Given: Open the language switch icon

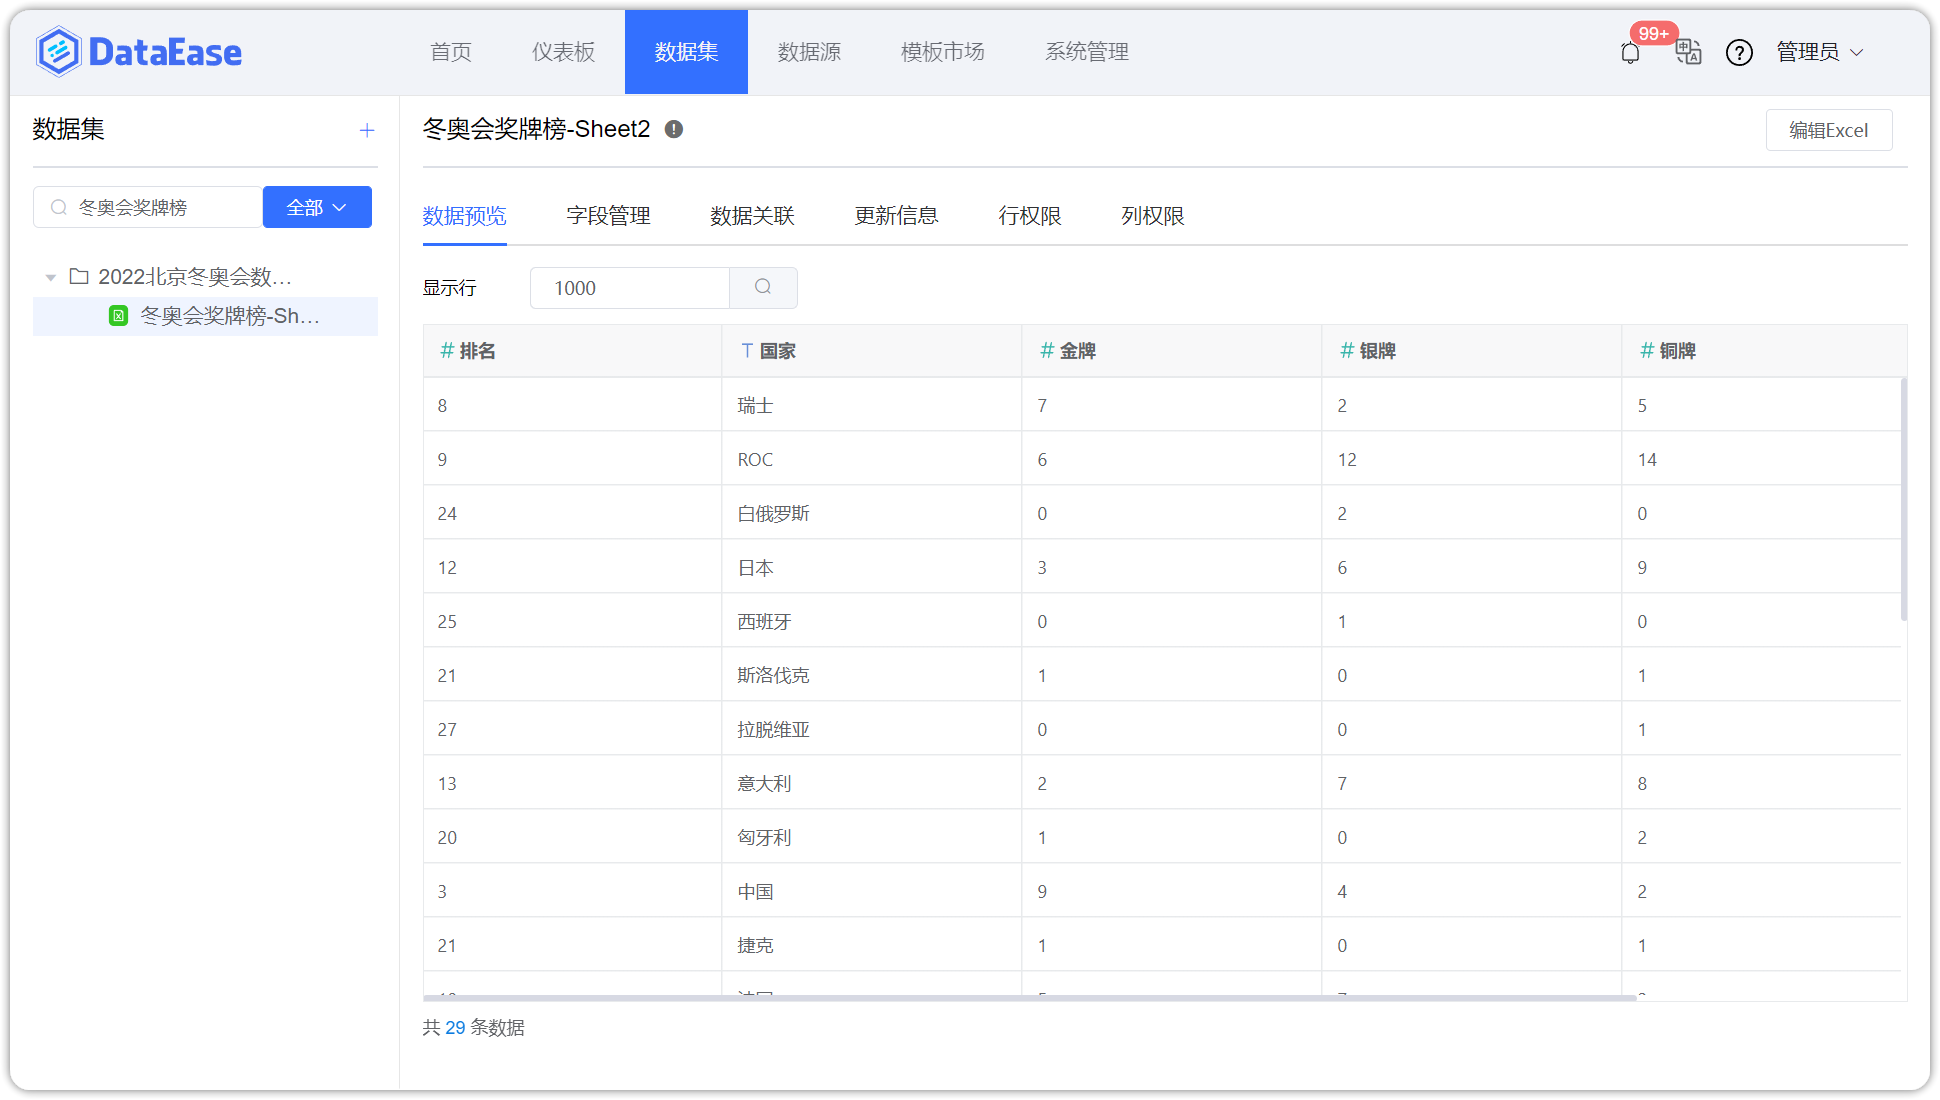Looking at the screenshot, I should (x=1688, y=52).
